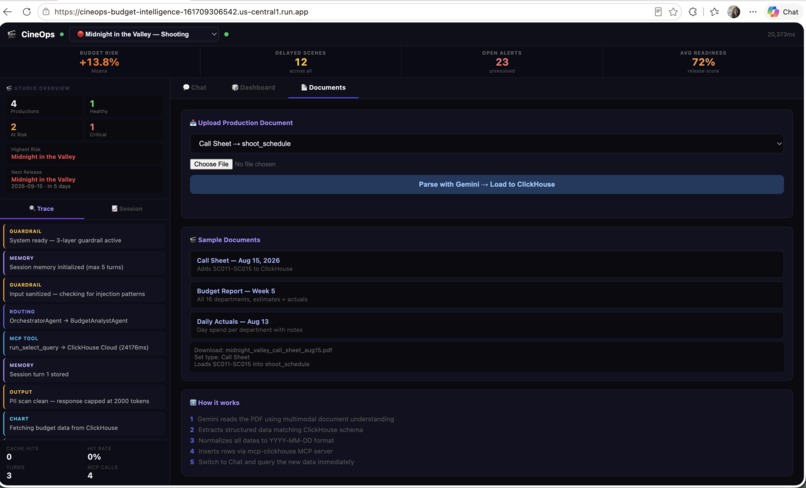Open the browser extensions icon

(693, 11)
